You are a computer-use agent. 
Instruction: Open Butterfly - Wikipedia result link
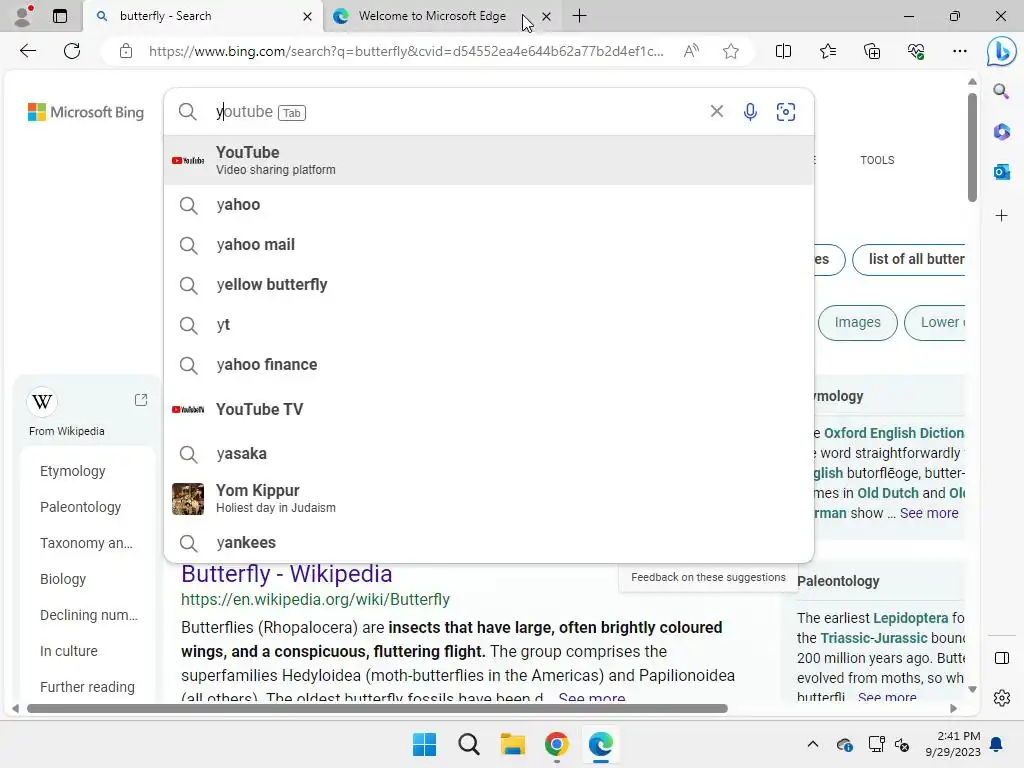287,574
